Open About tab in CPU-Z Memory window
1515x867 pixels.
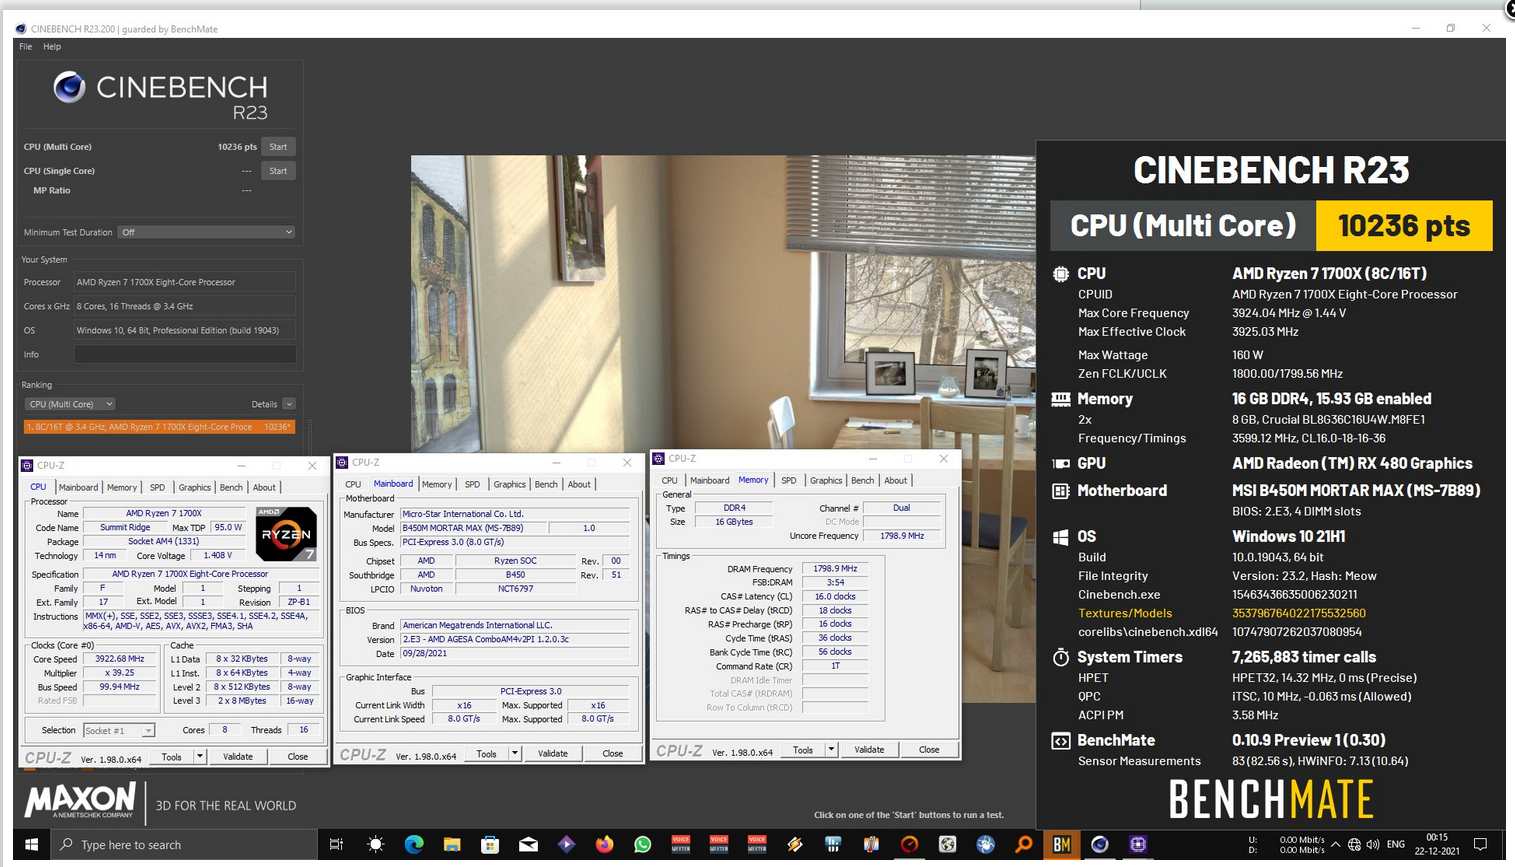(x=896, y=481)
